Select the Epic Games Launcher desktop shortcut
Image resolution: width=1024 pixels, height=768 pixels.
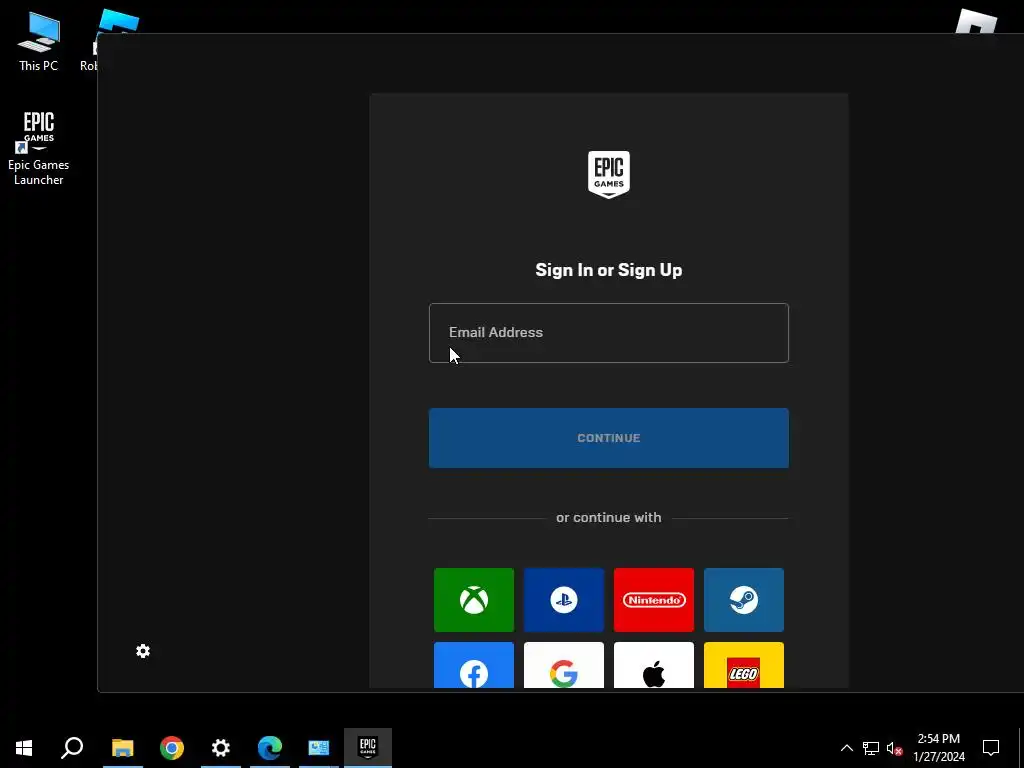(x=39, y=148)
